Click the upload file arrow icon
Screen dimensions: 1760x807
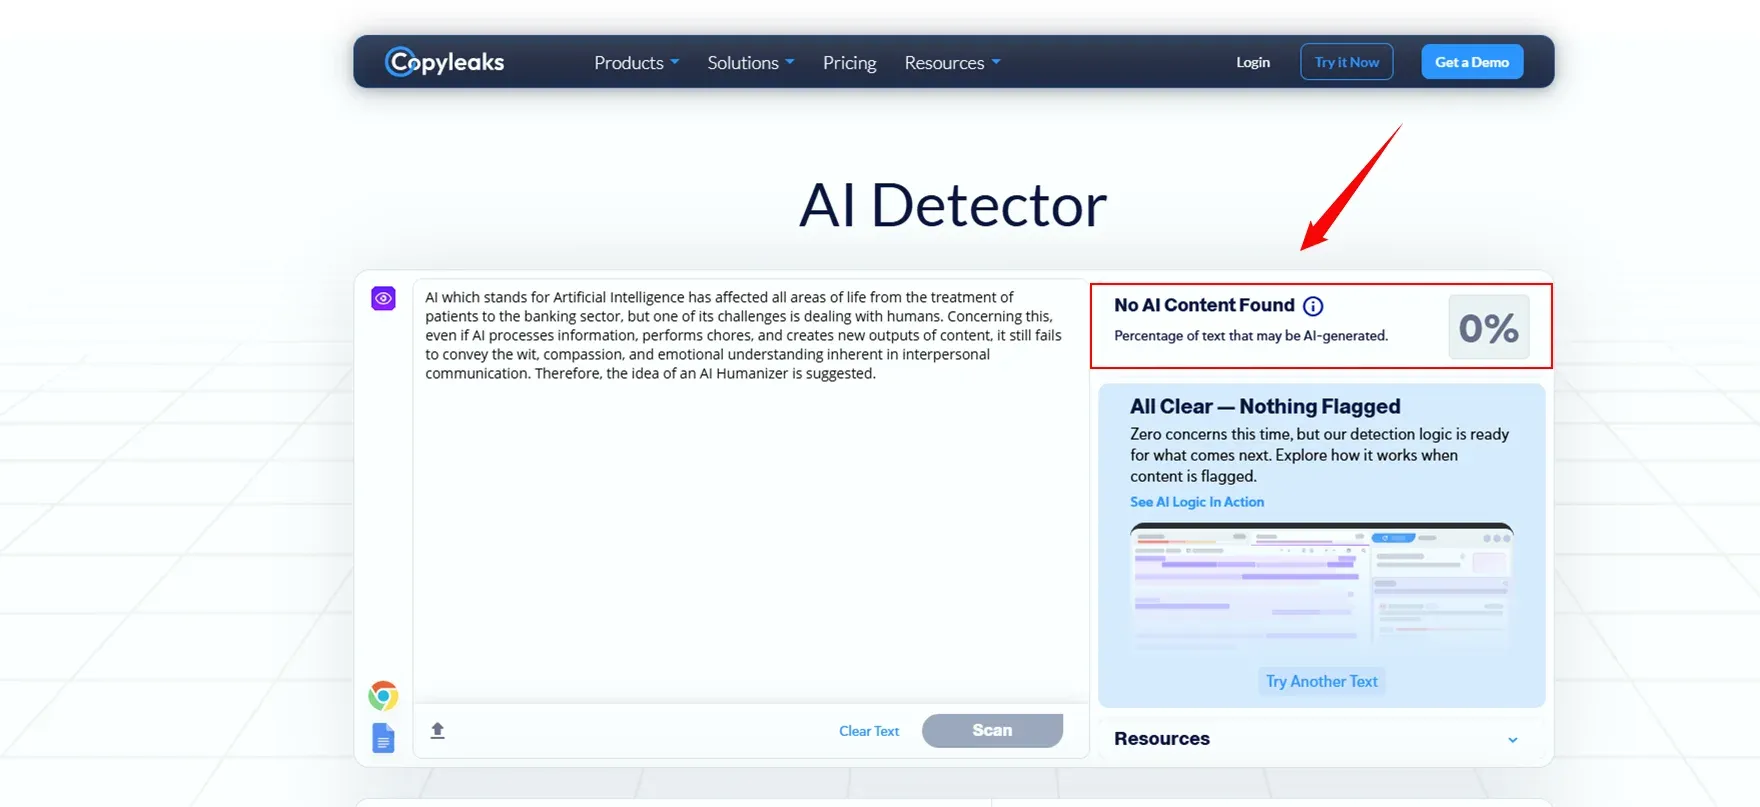tap(437, 730)
